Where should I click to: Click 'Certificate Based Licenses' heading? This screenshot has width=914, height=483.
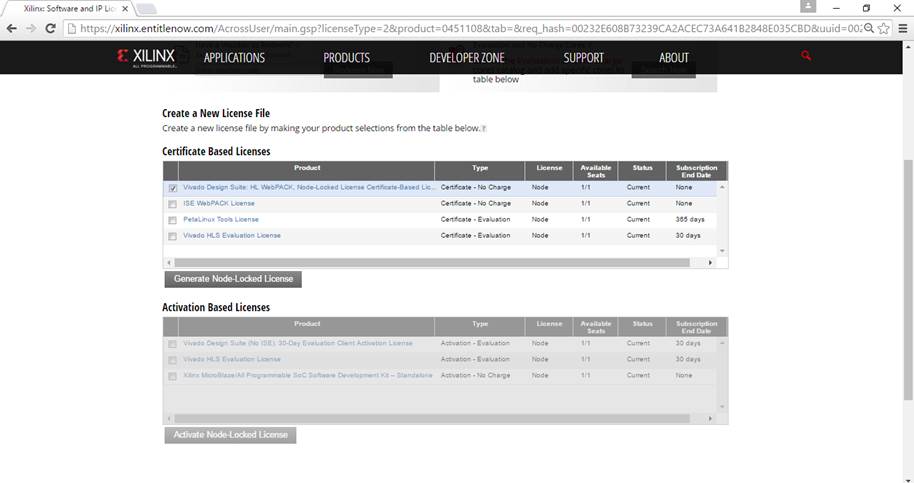tap(216, 151)
